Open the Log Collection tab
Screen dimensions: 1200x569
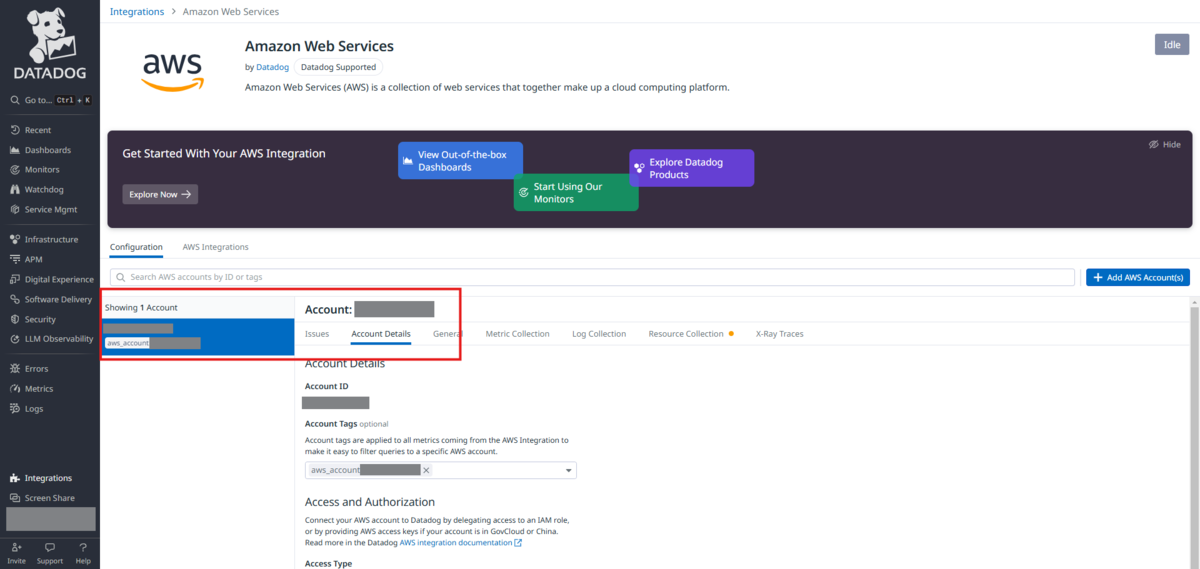[x=599, y=334]
